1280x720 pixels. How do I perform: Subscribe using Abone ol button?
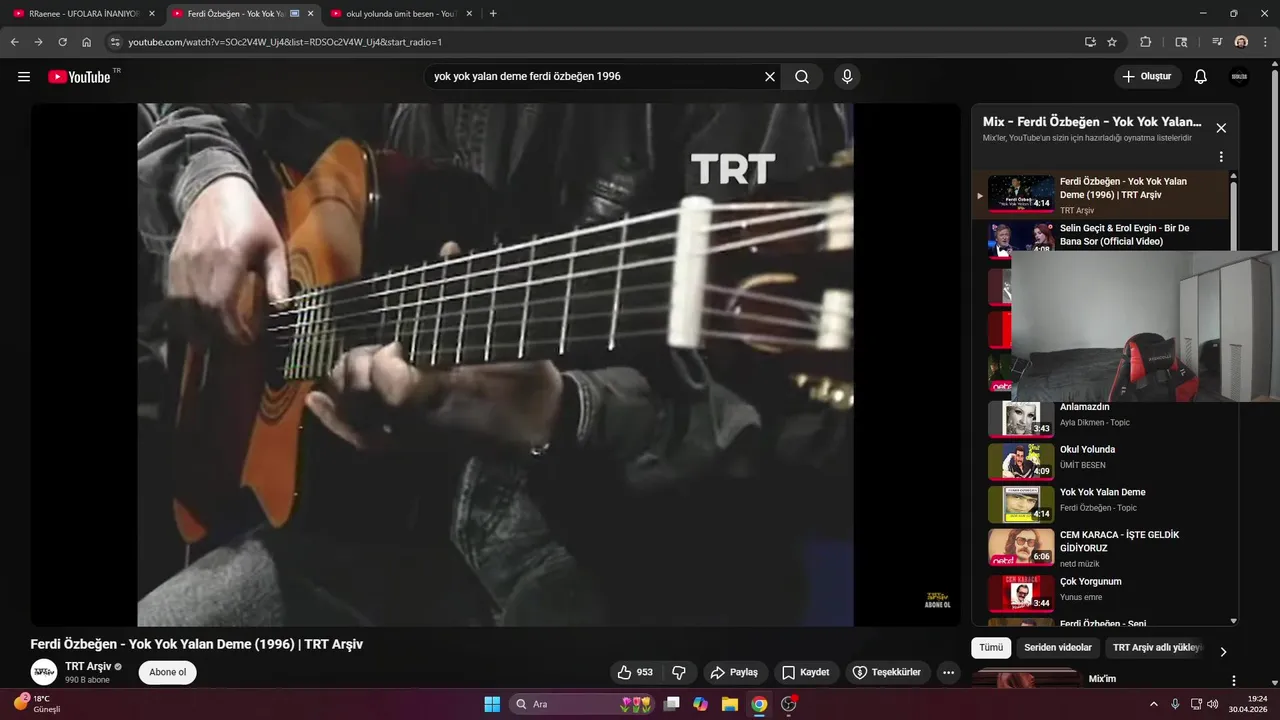(x=167, y=672)
